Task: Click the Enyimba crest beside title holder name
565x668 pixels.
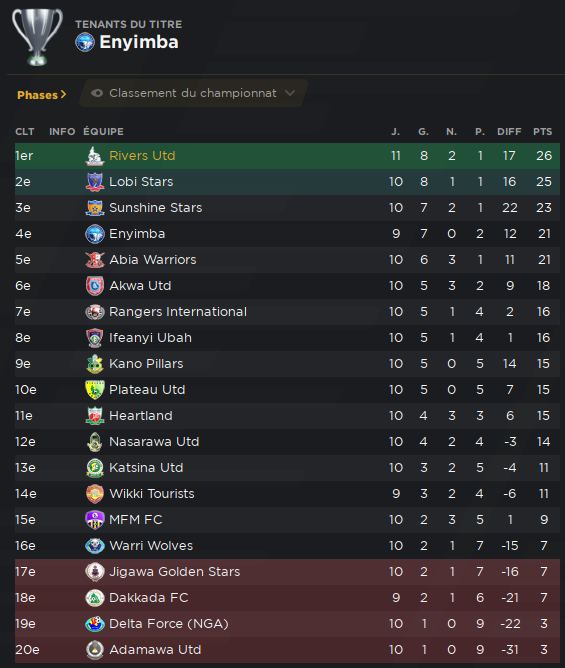Action: [x=85, y=42]
